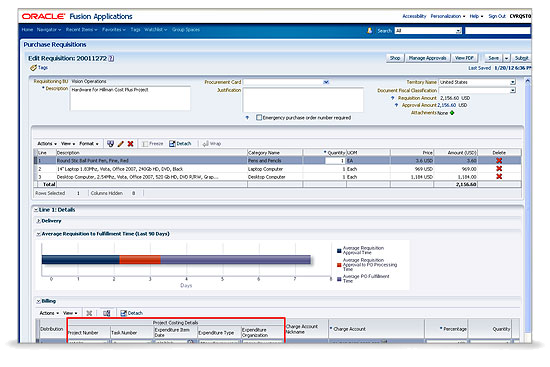The image size is (550, 367).
Task: Open lines table View menu
Action: pos(68,144)
